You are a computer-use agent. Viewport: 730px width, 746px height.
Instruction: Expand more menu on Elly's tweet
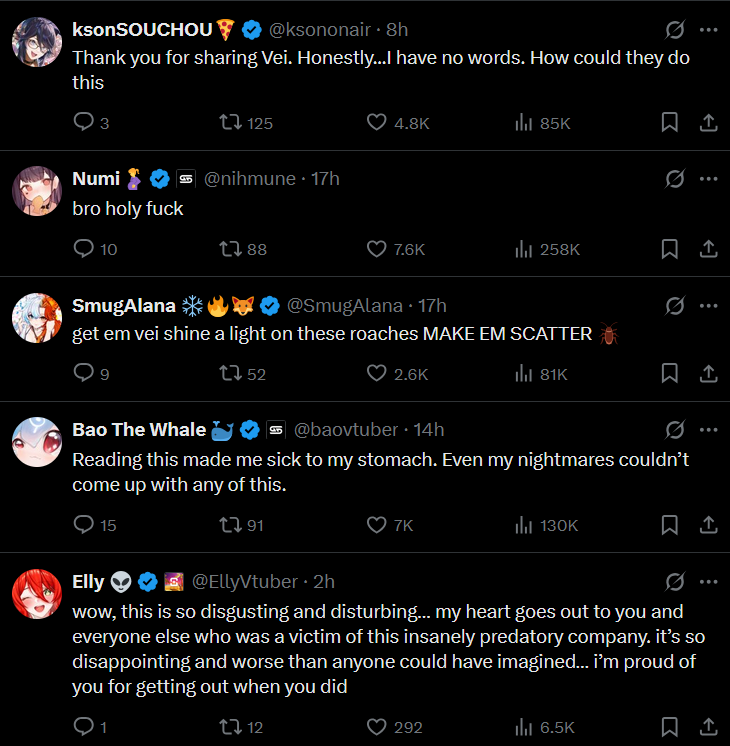[x=708, y=581]
